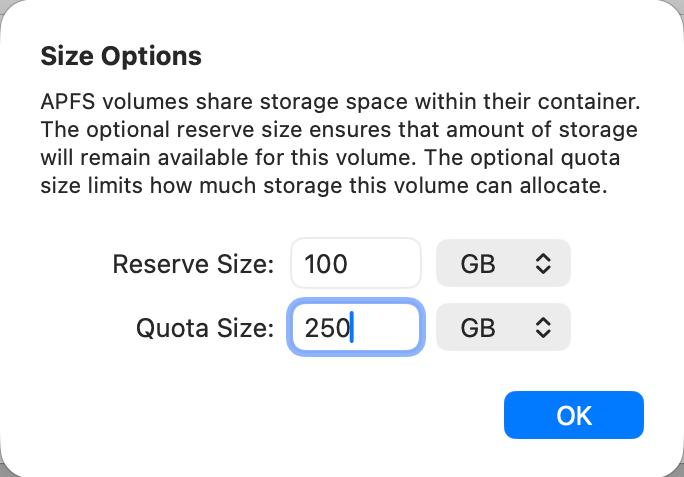The width and height of the screenshot is (684, 477).
Task: Select the GB text in Quota unit popup
Action: point(478,328)
